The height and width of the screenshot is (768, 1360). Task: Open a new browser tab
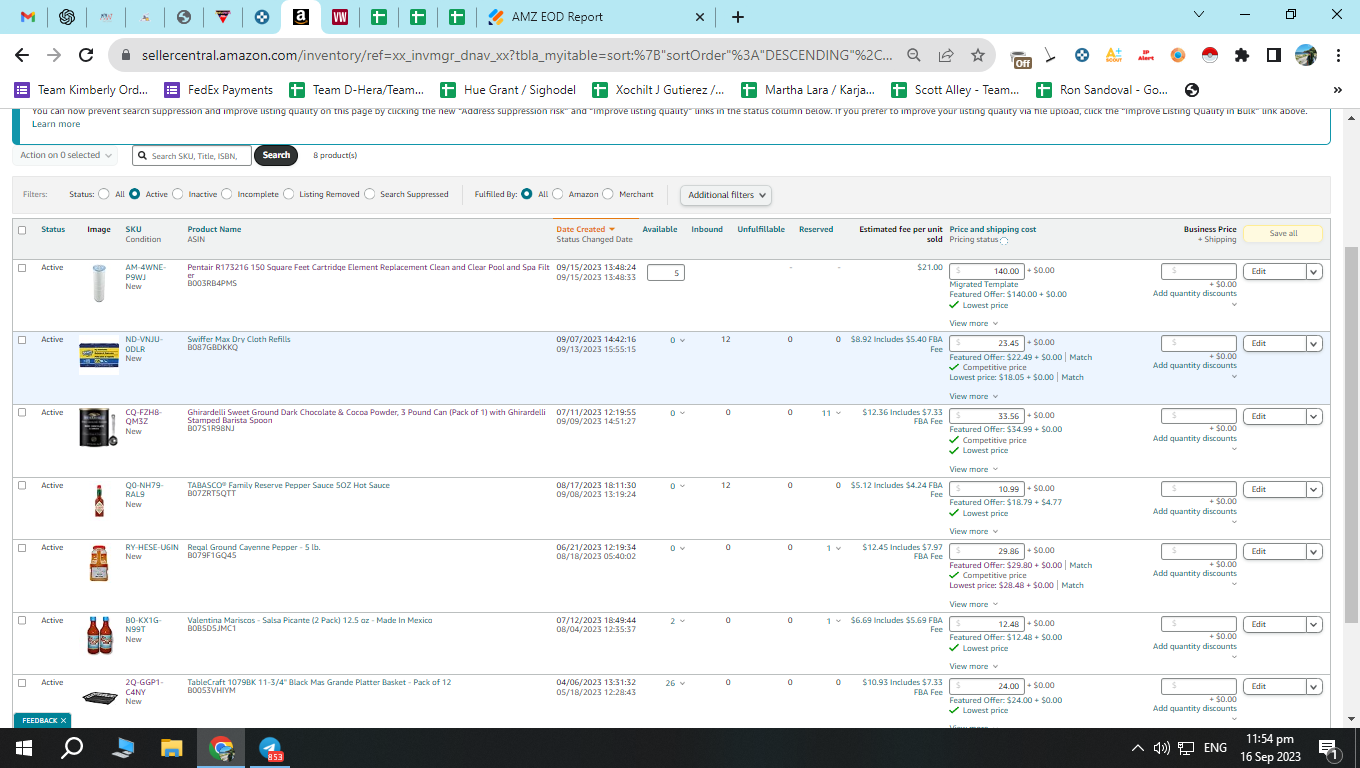(738, 17)
